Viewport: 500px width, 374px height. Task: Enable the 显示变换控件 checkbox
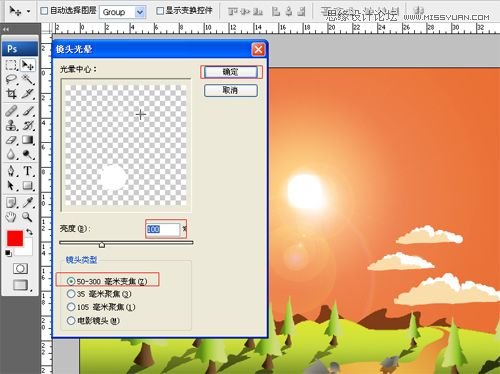pyautogui.click(x=160, y=11)
